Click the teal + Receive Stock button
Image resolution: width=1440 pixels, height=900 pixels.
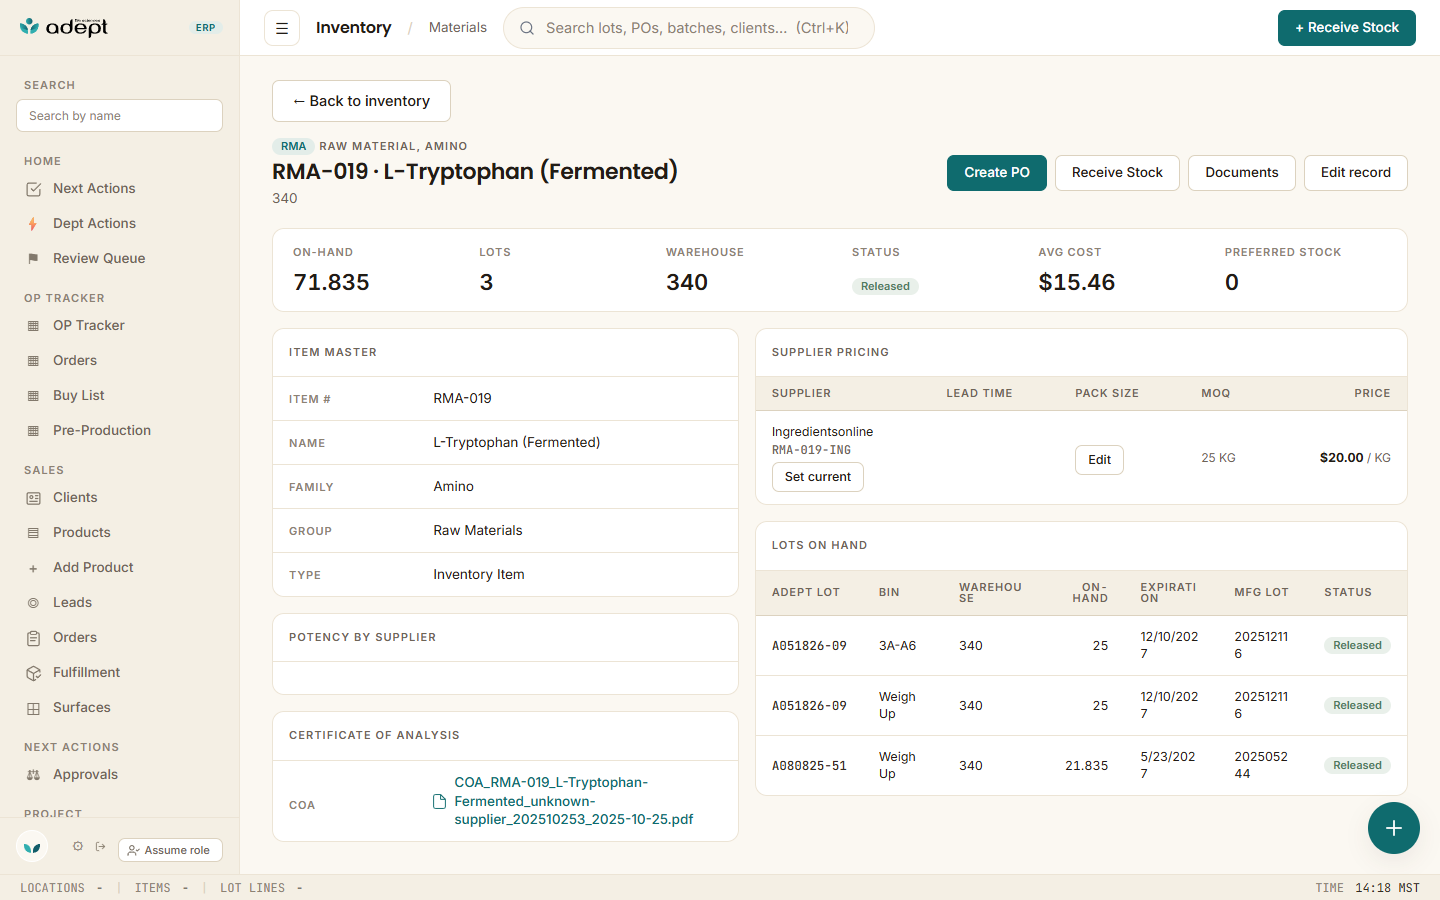[x=1347, y=28]
